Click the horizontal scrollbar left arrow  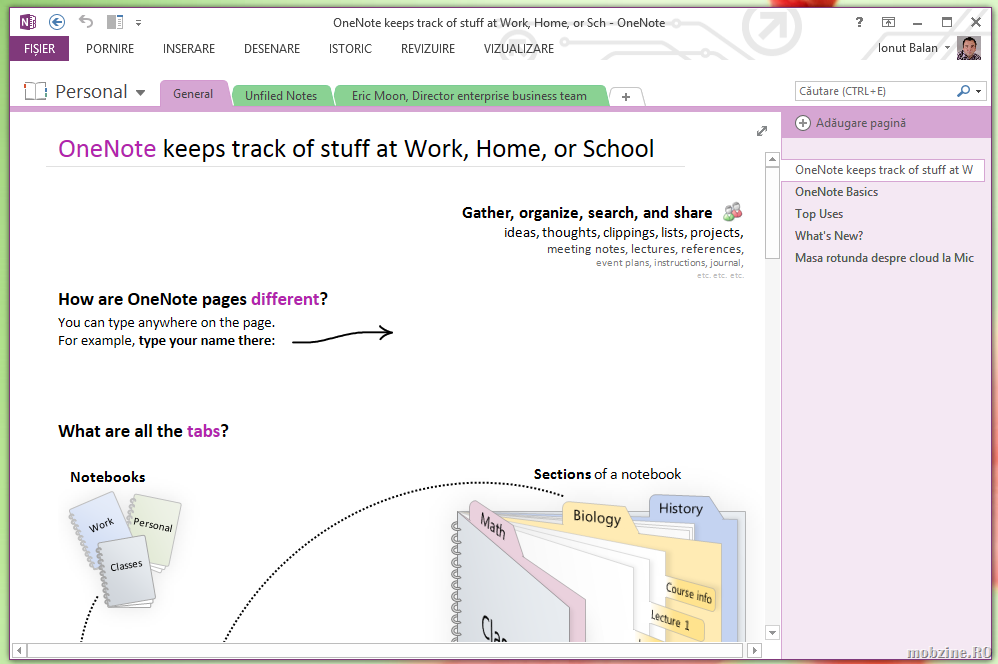pyautogui.click(x=19, y=651)
